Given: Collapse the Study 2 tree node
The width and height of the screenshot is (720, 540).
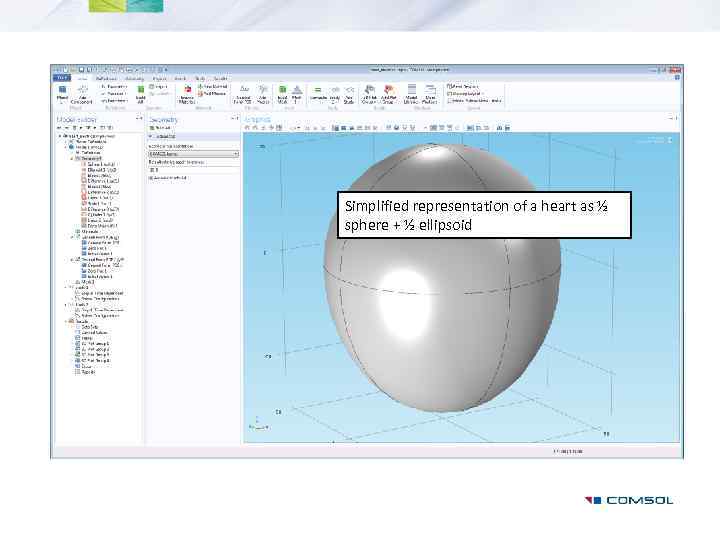Looking at the screenshot, I should pyautogui.click(x=66, y=304).
